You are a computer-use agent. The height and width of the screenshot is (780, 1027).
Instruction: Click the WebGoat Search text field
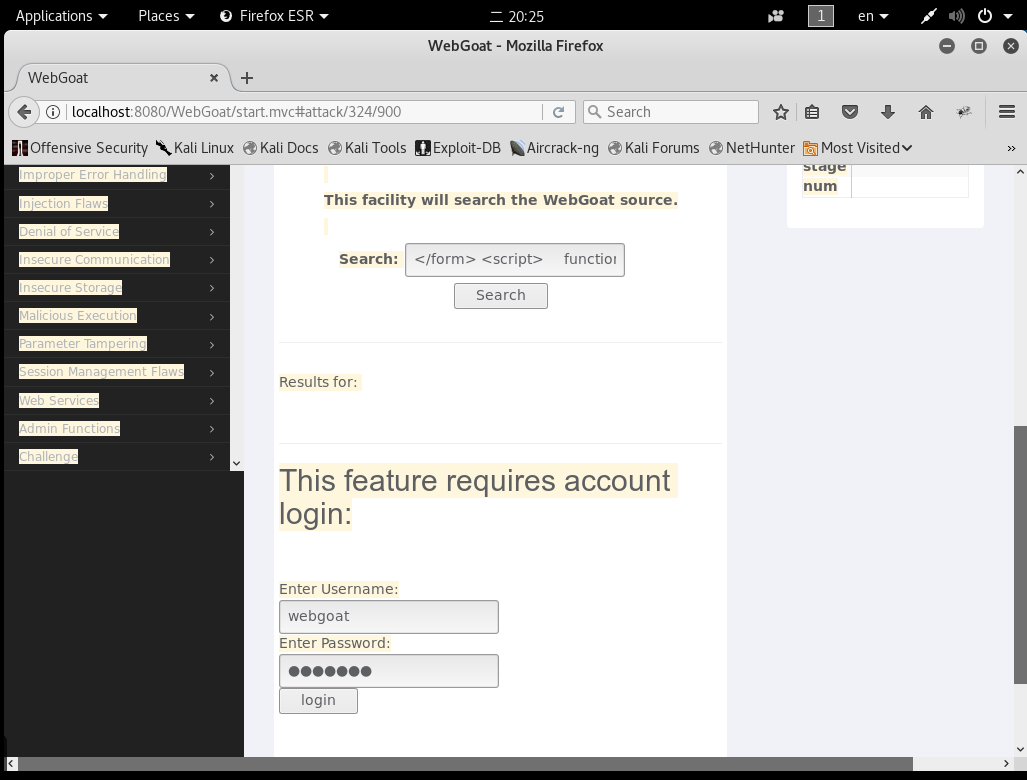click(515, 260)
